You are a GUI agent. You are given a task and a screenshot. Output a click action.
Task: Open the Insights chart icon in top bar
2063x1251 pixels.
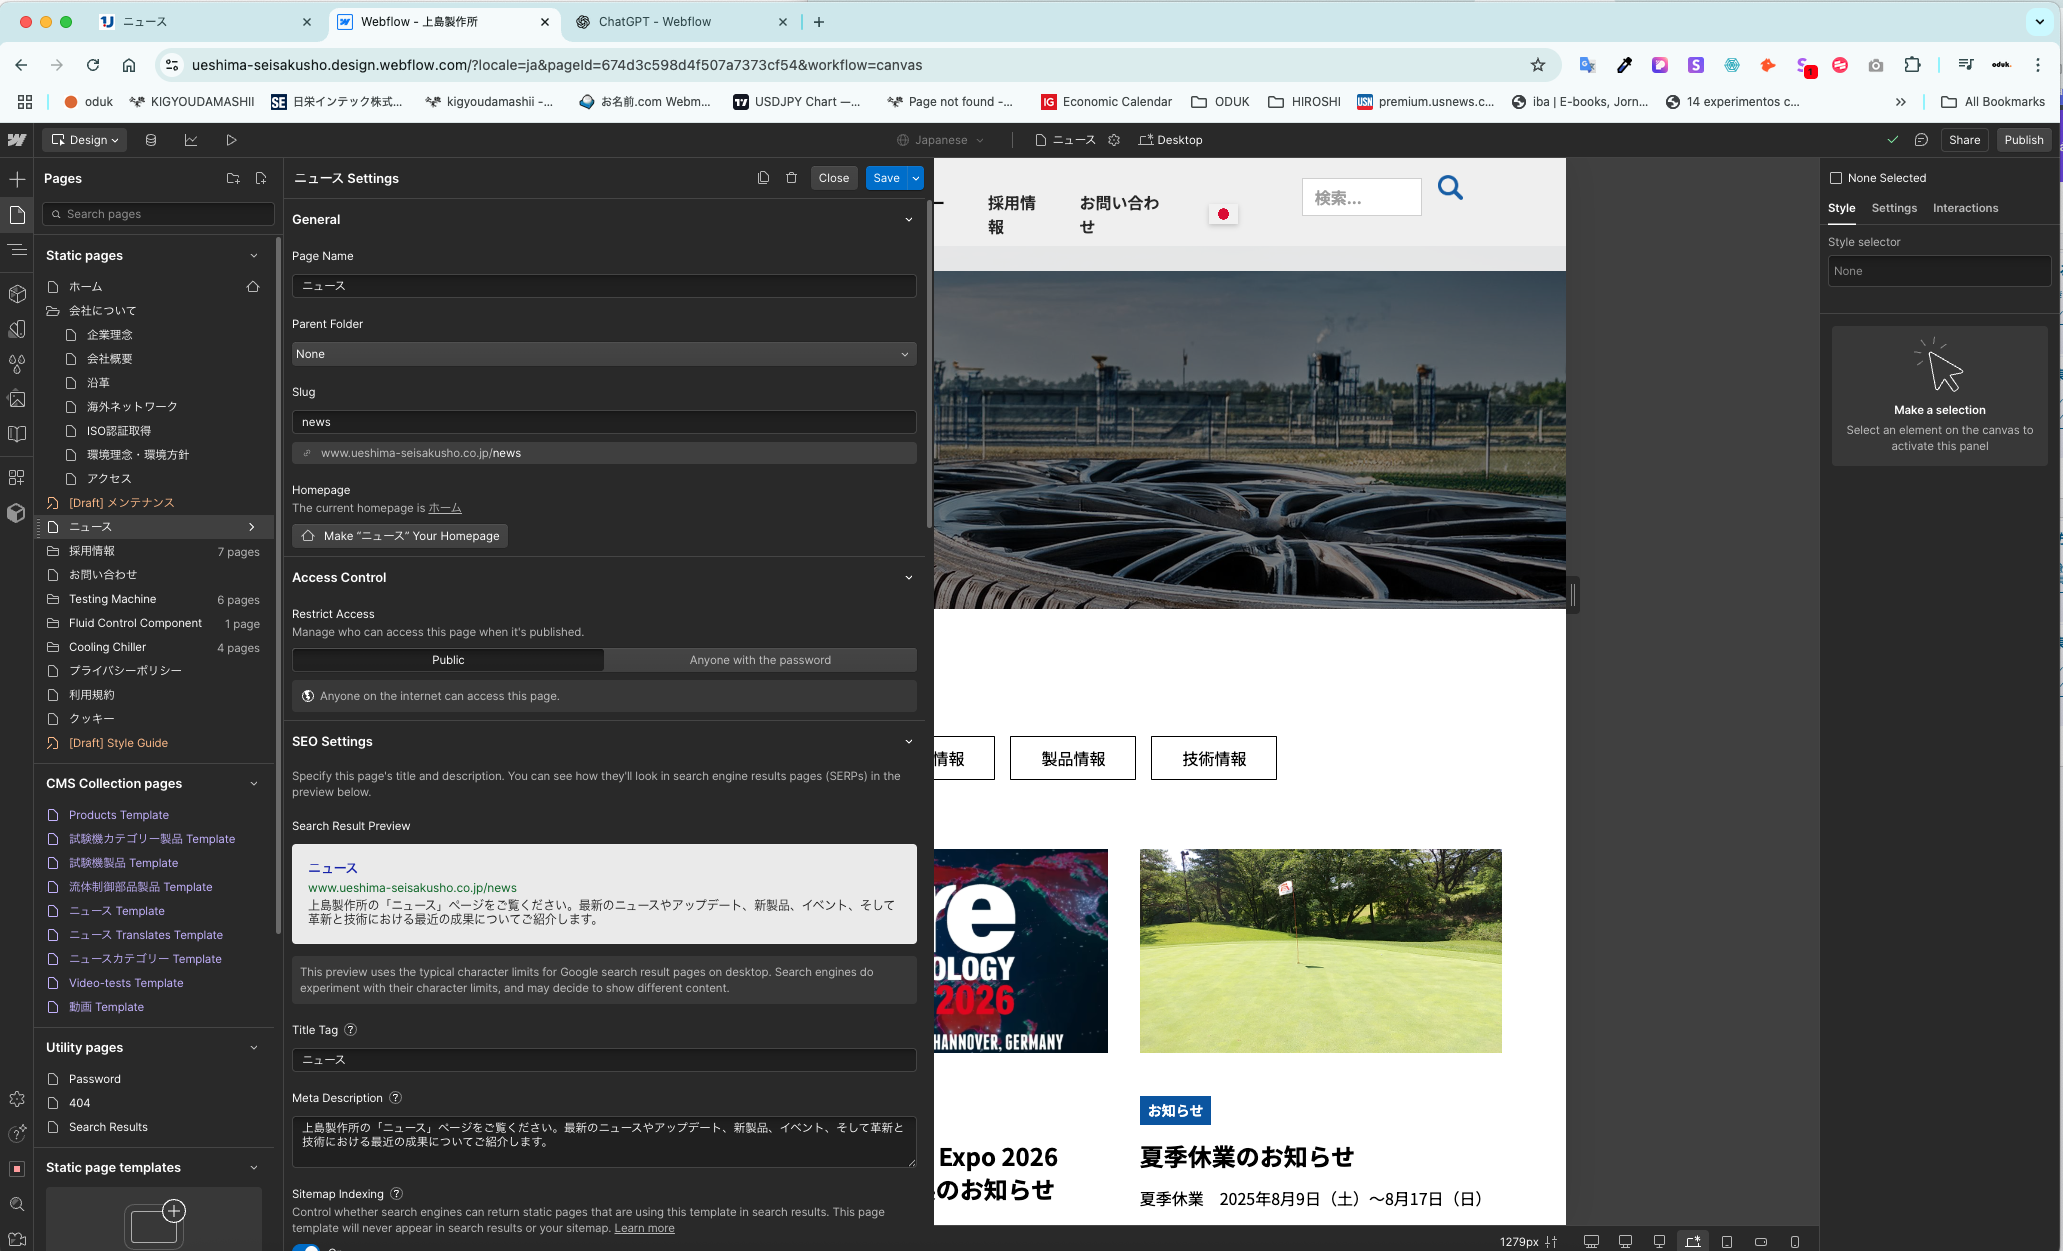coord(191,140)
